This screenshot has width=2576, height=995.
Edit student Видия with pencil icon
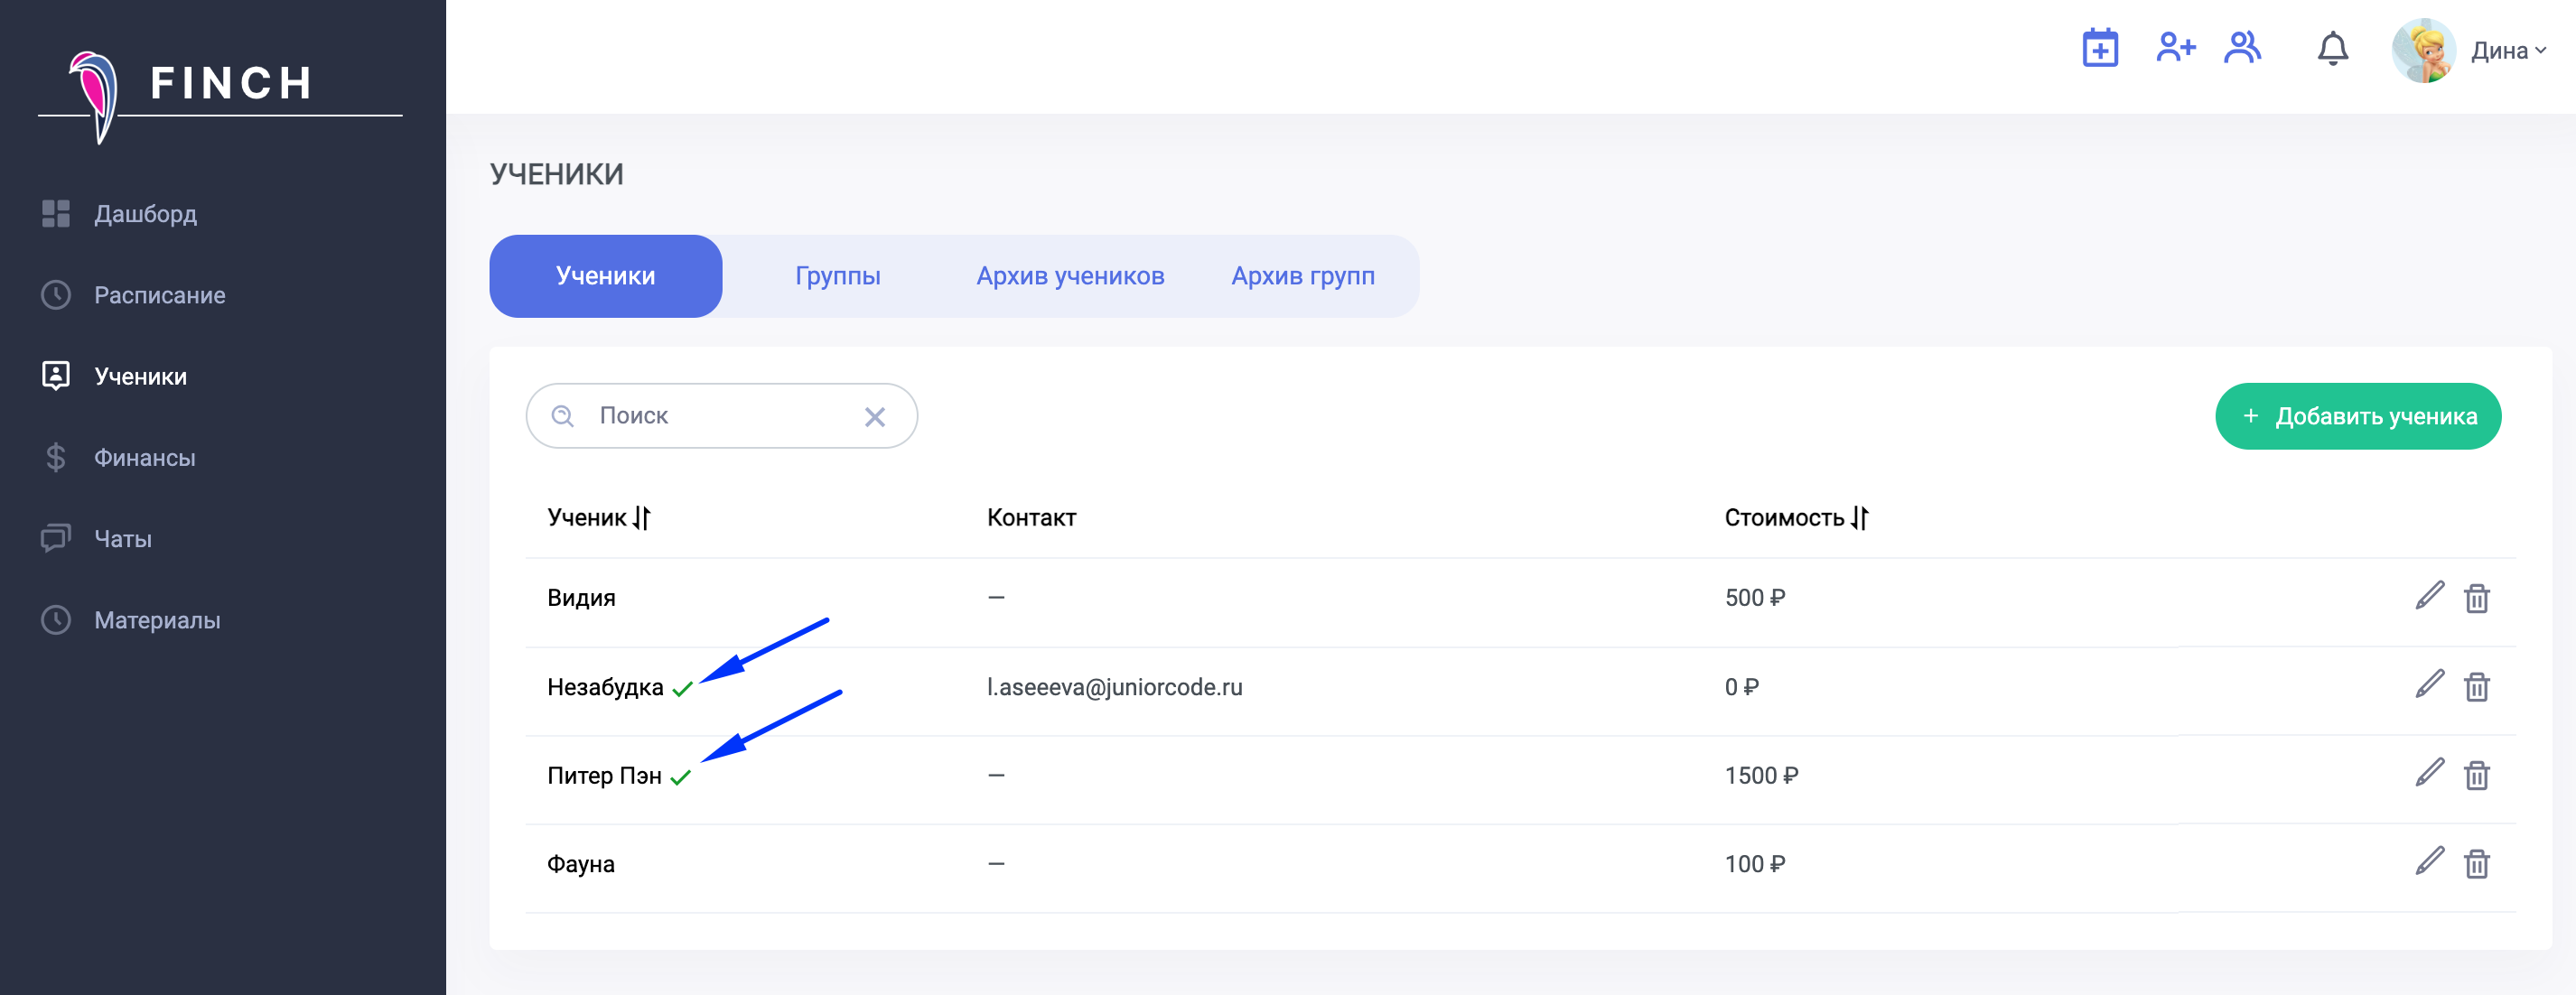click(2429, 596)
